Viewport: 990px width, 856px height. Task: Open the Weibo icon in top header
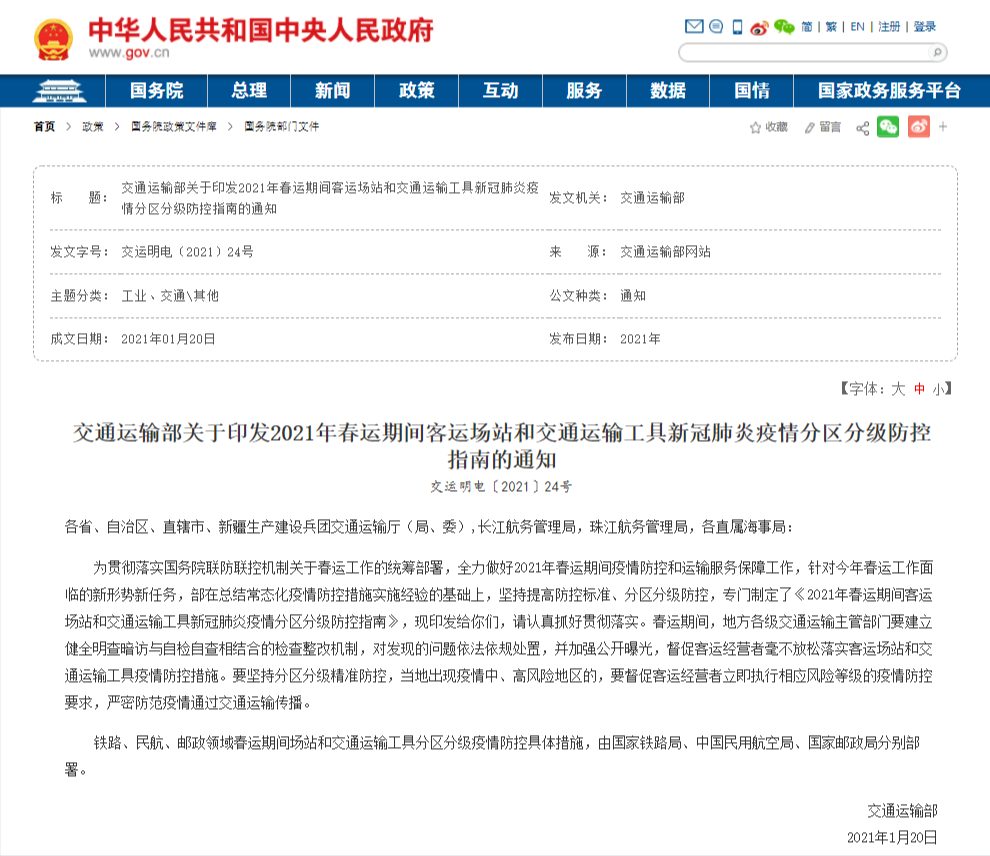[x=759, y=27]
